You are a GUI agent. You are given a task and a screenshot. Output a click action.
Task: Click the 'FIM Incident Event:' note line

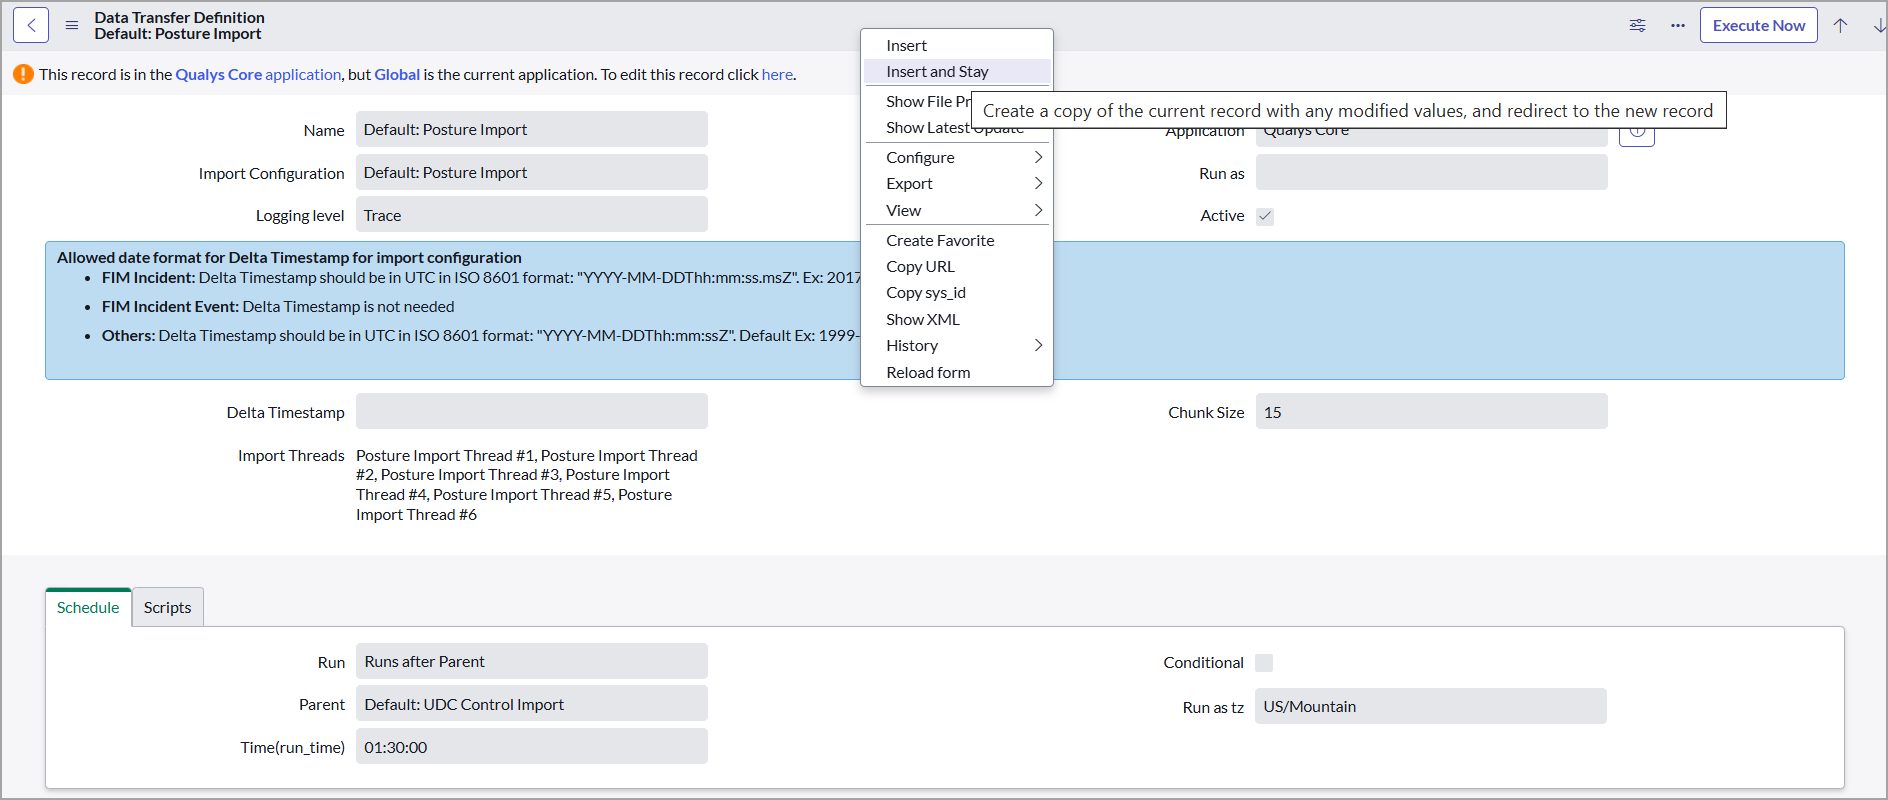click(278, 306)
